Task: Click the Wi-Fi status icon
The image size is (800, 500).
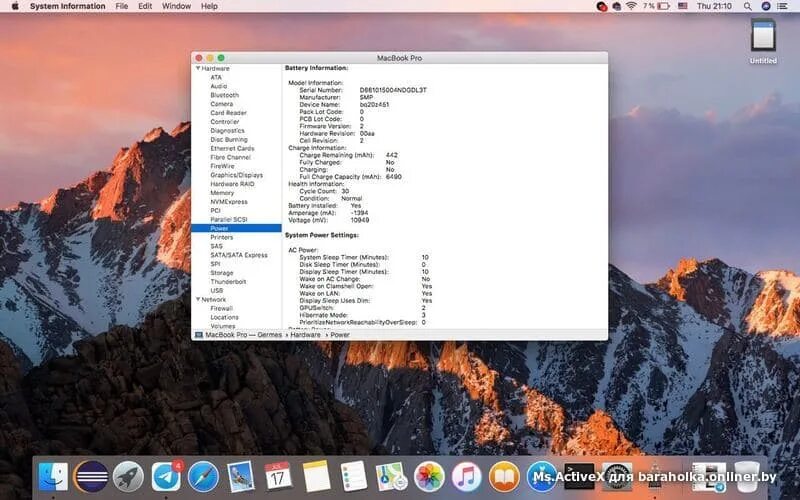Action: tap(632, 6)
